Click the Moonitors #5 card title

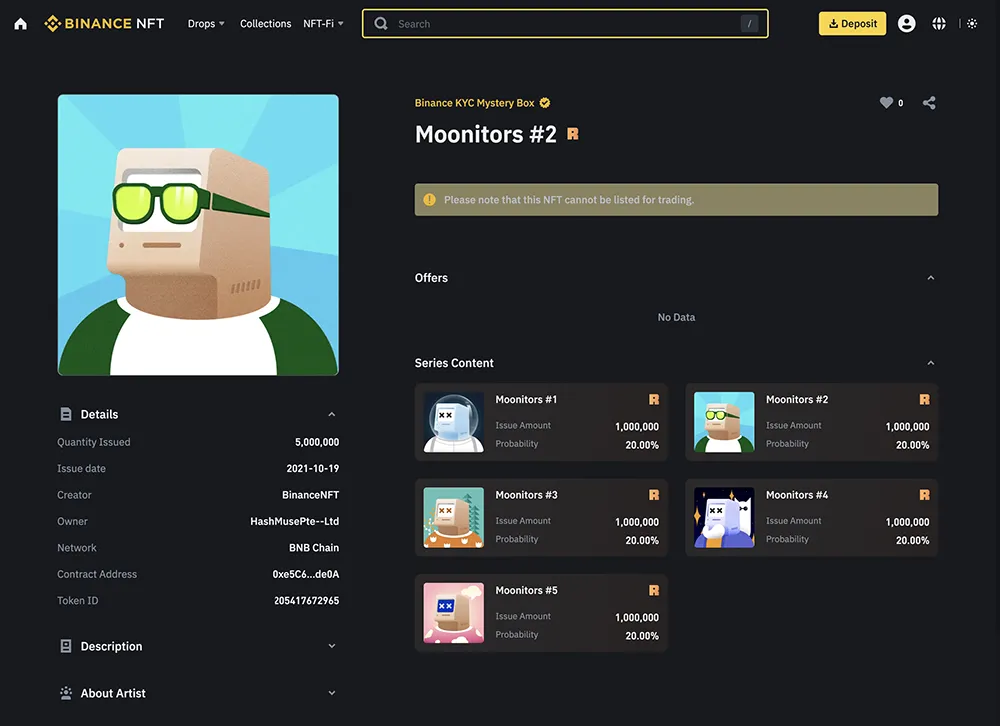(x=526, y=590)
